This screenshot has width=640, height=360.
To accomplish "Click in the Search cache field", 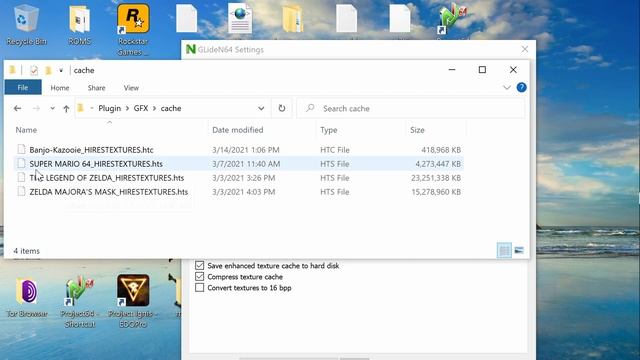I will click(410, 108).
